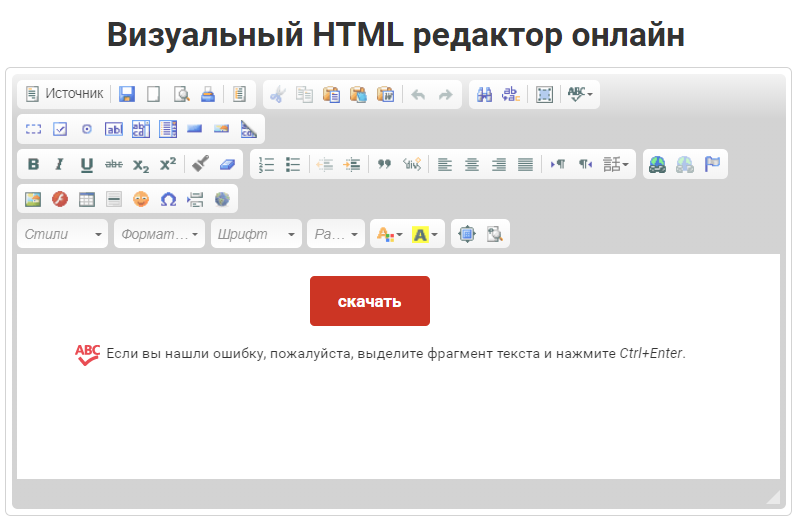This screenshot has height=522, width=799.
Task: Open the page preview icon
Action: point(181,94)
